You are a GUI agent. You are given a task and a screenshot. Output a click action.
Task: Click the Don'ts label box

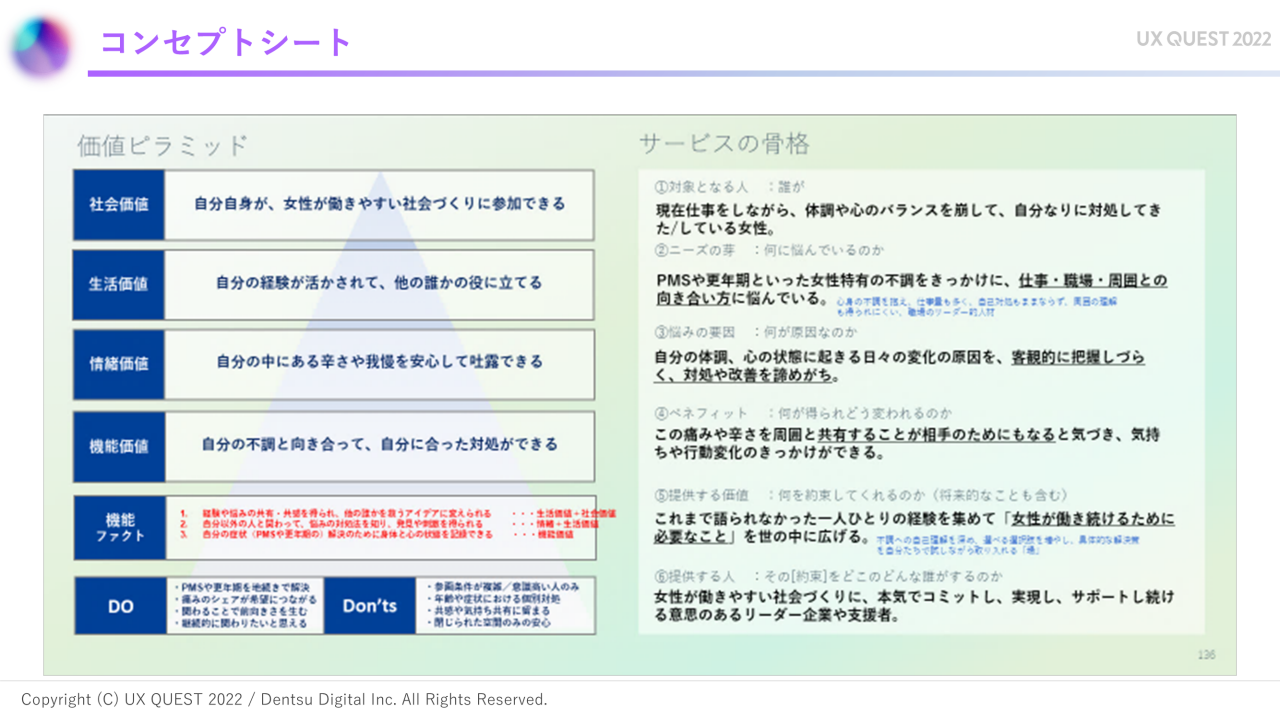(x=370, y=606)
